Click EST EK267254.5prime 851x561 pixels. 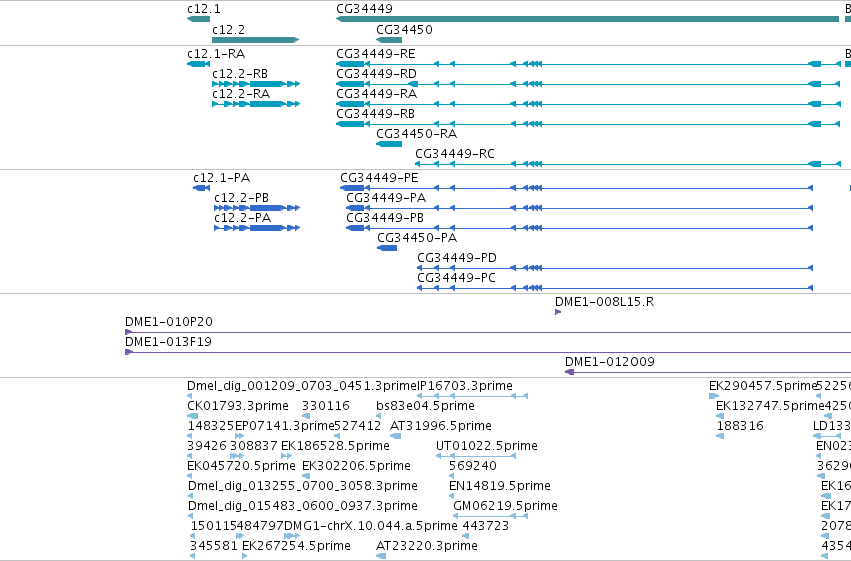coord(245,556)
